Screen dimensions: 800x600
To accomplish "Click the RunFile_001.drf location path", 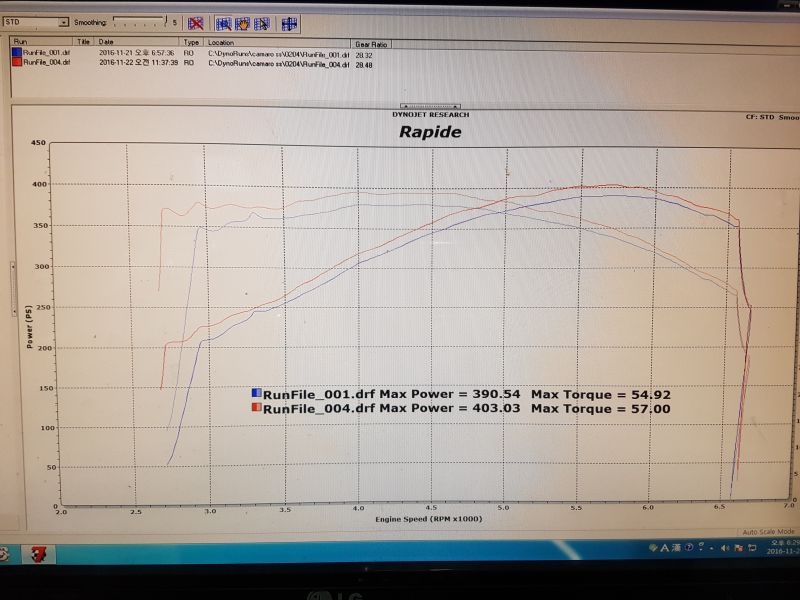I will (279, 54).
